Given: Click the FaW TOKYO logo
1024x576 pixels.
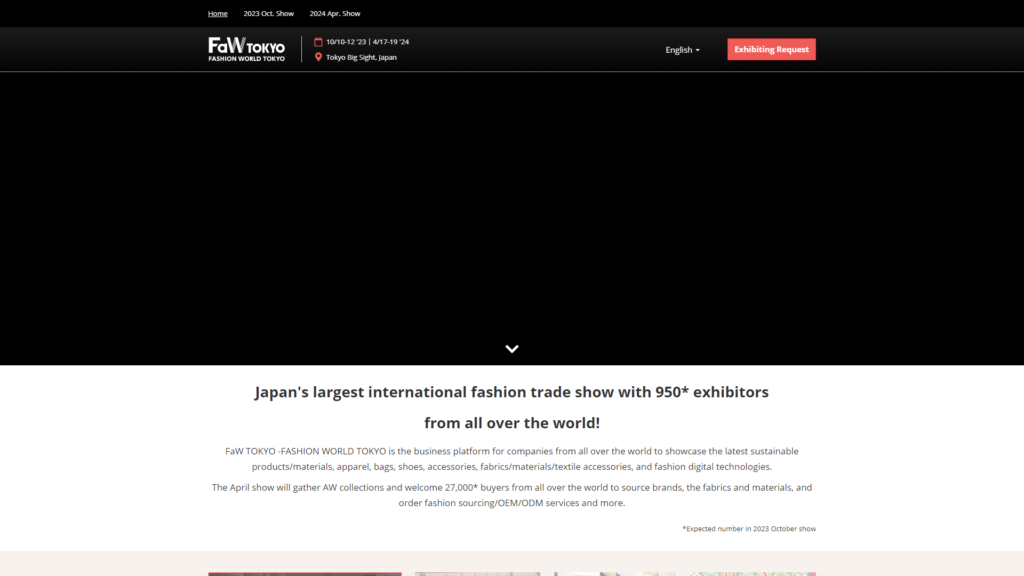Looking at the screenshot, I should (247, 49).
